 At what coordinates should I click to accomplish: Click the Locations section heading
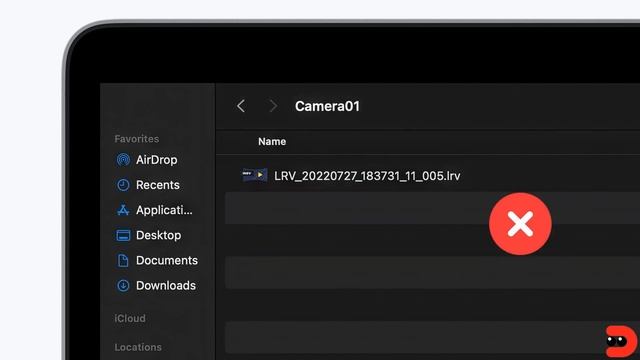[x=138, y=347]
